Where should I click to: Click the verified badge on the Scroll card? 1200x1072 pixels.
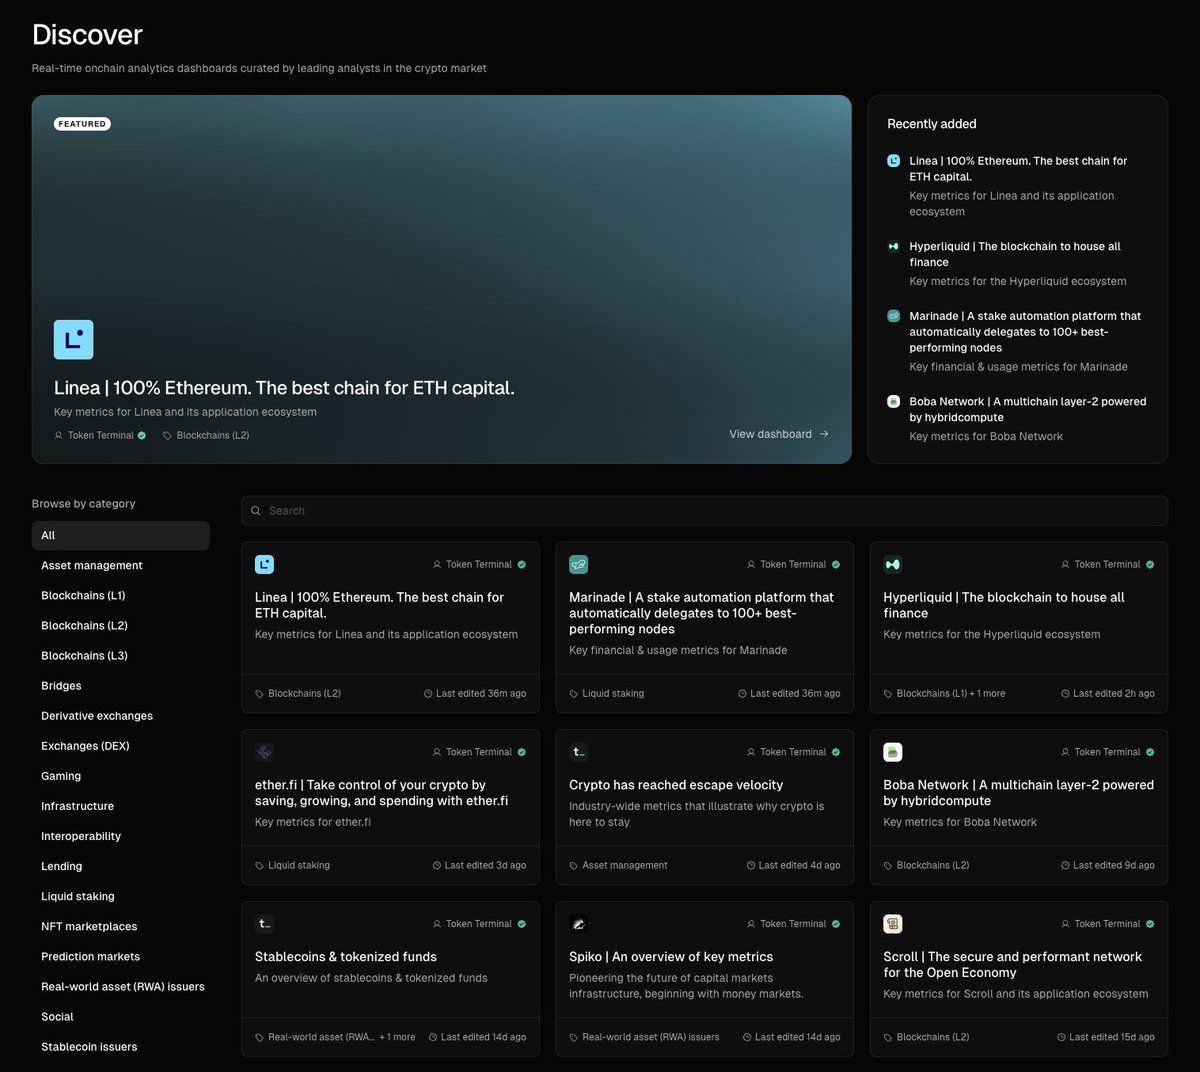[1150, 924]
